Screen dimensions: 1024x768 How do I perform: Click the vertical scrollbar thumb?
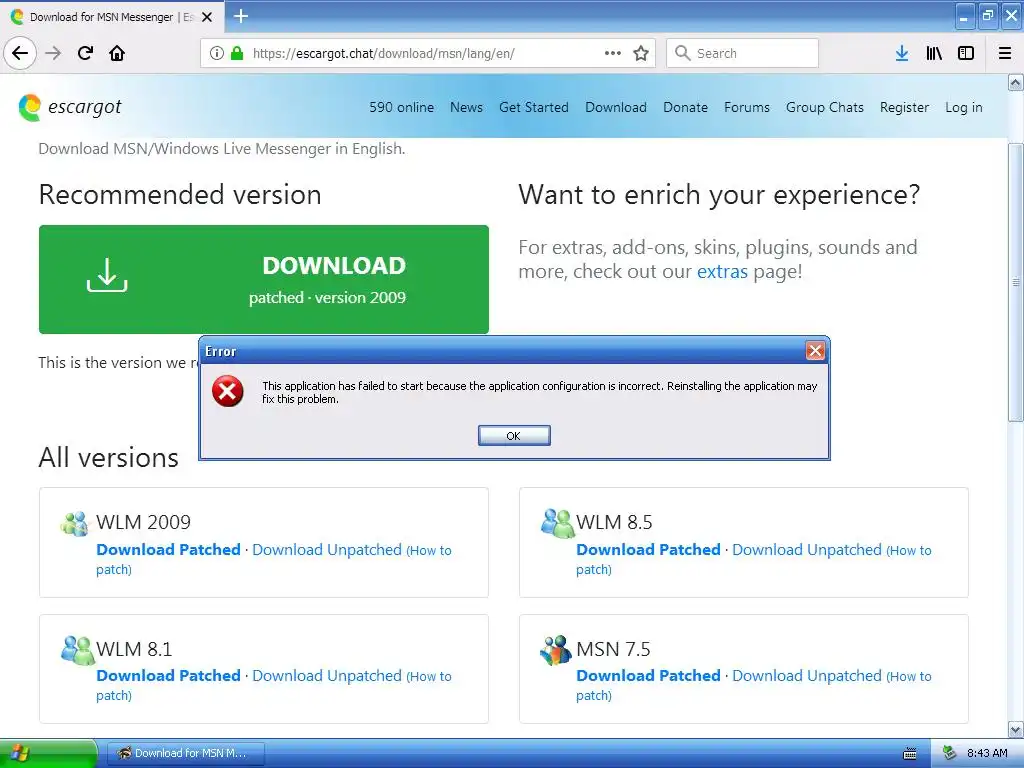pos(1016,282)
